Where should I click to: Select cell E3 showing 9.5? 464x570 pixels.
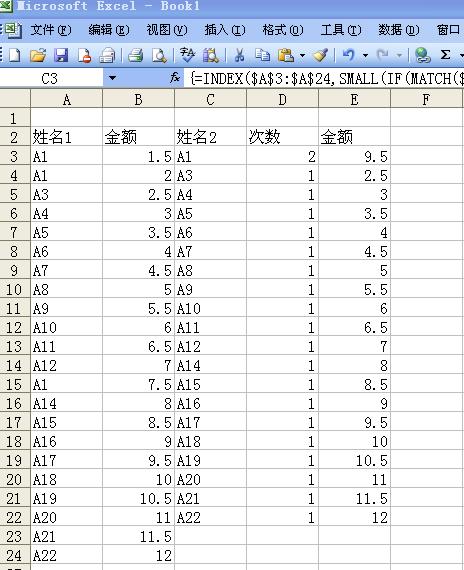click(355, 156)
